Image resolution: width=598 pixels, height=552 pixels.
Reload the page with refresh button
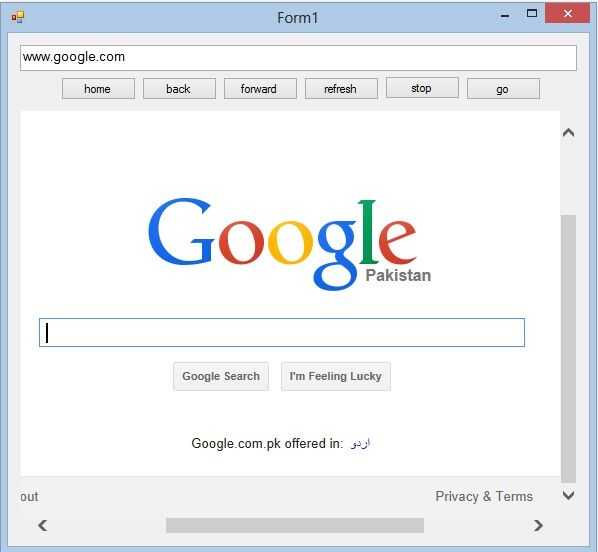341,89
